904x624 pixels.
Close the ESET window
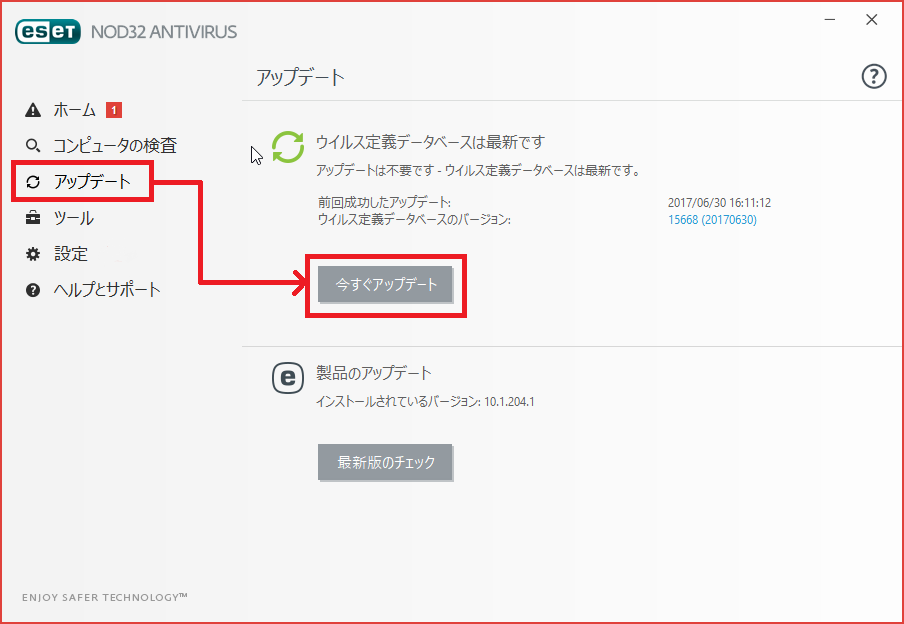(872, 20)
